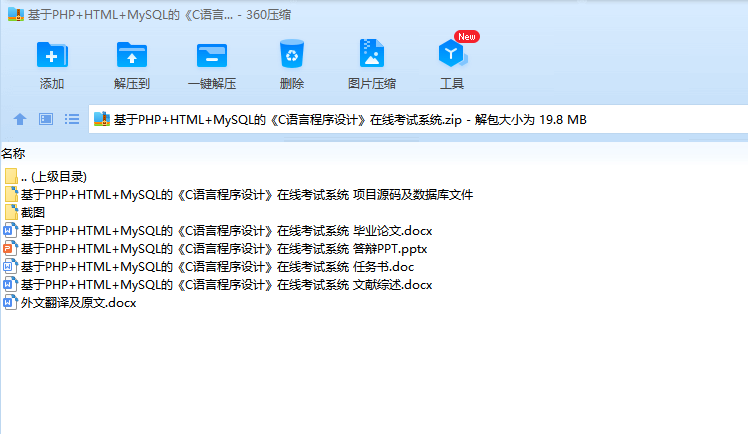748x434 pixels.
Task: Select the 项目源码及数据库文件 folder
Action: click(x=239, y=195)
